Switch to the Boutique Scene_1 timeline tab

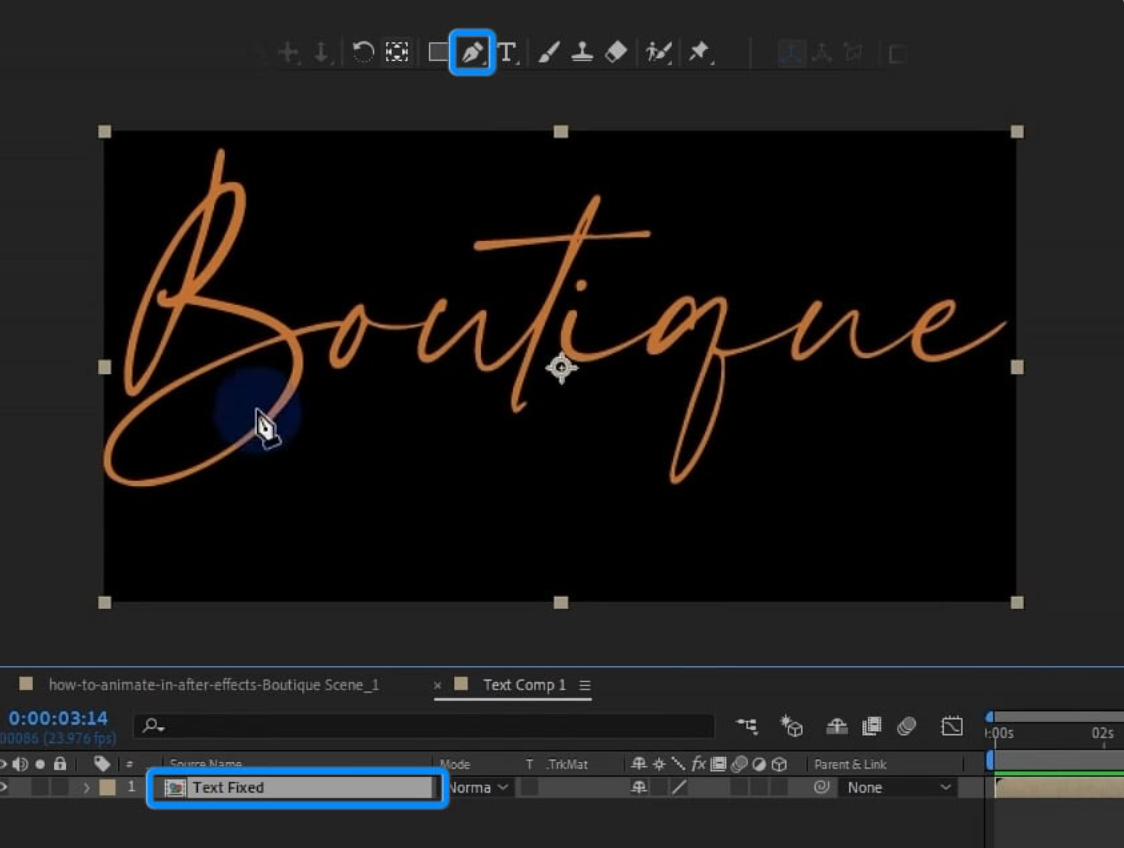click(214, 685)
